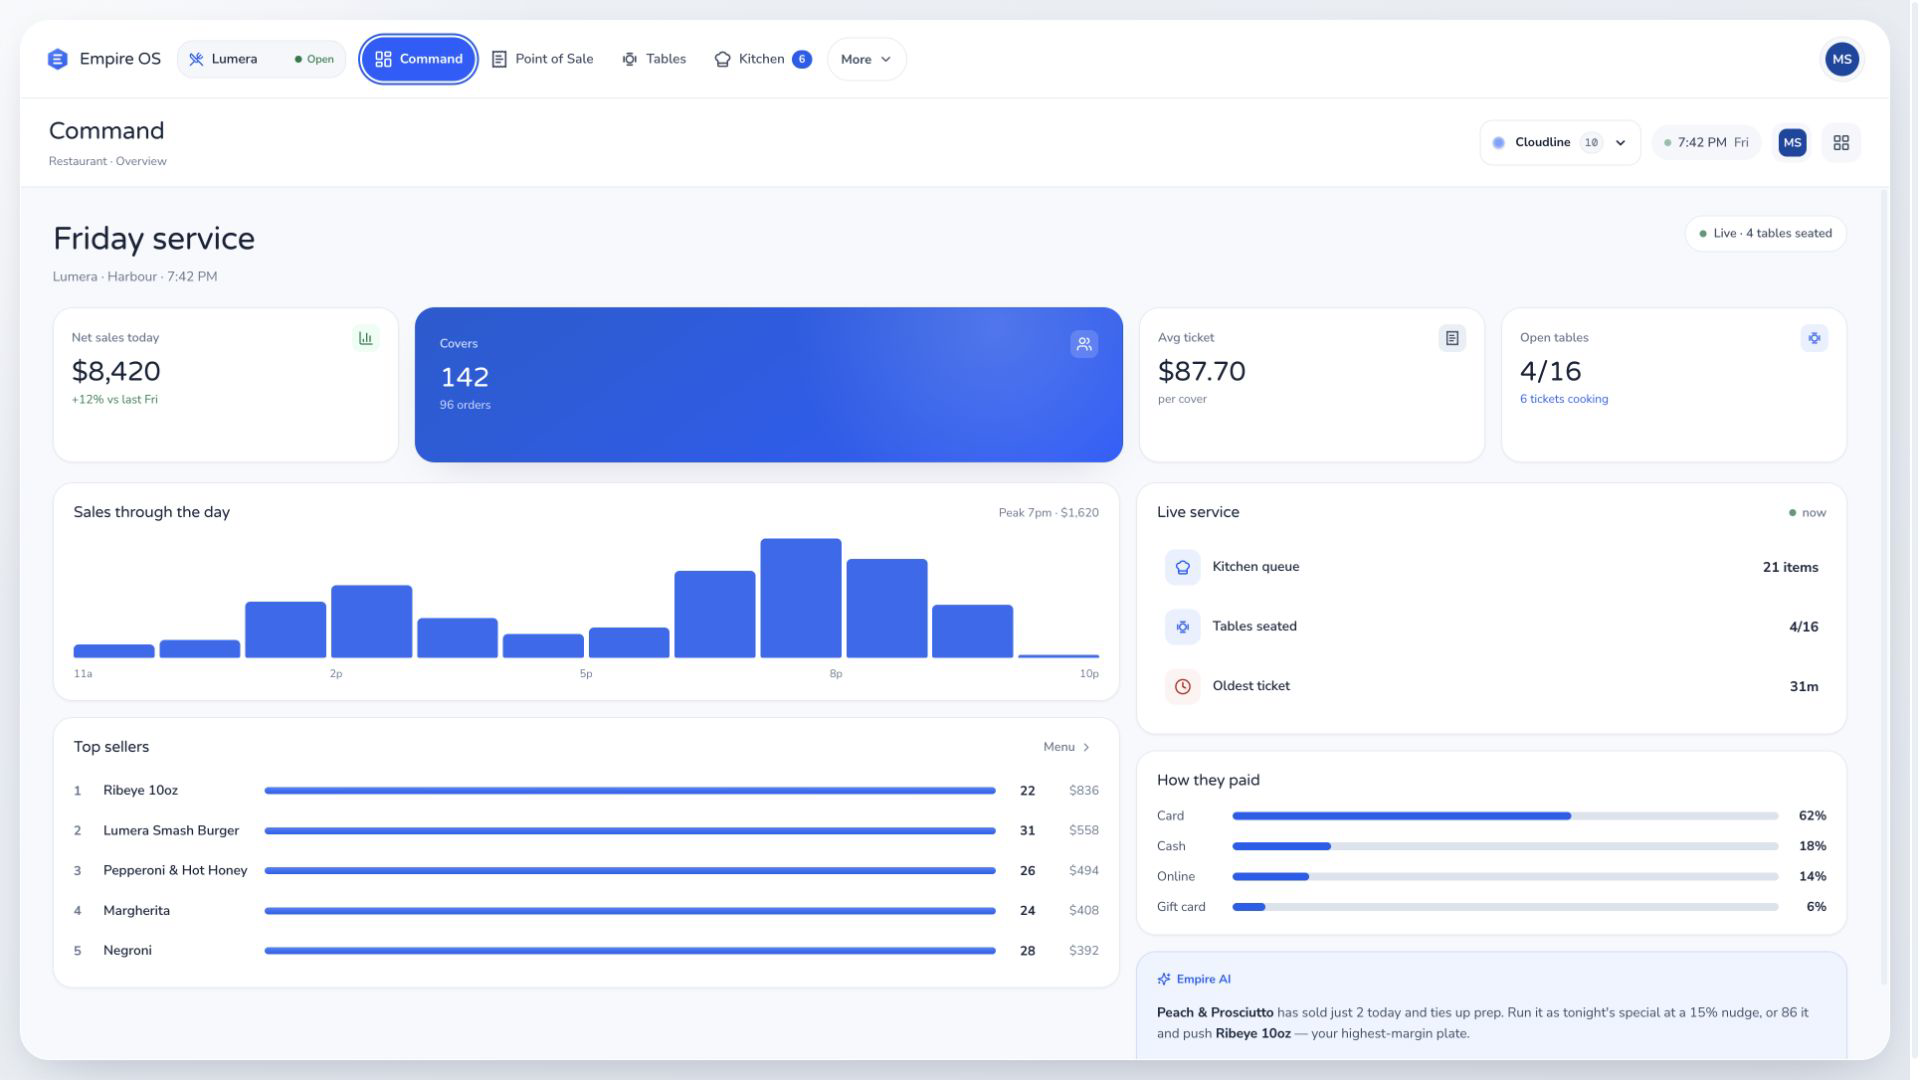This screenshot has height=1080, width=1920.
Task: Switch to the Command tab
Action: point(418,59)
